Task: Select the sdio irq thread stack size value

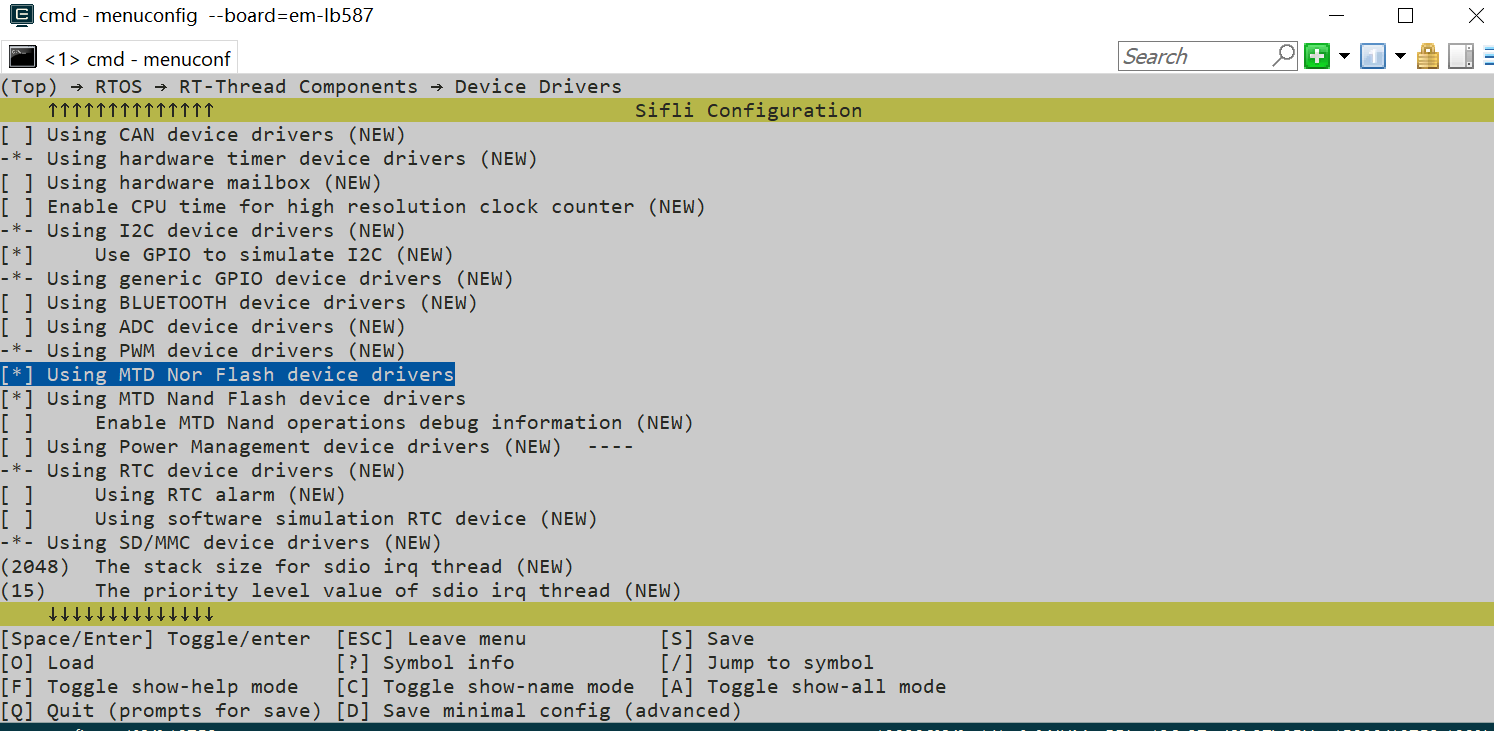Action: 35,567
